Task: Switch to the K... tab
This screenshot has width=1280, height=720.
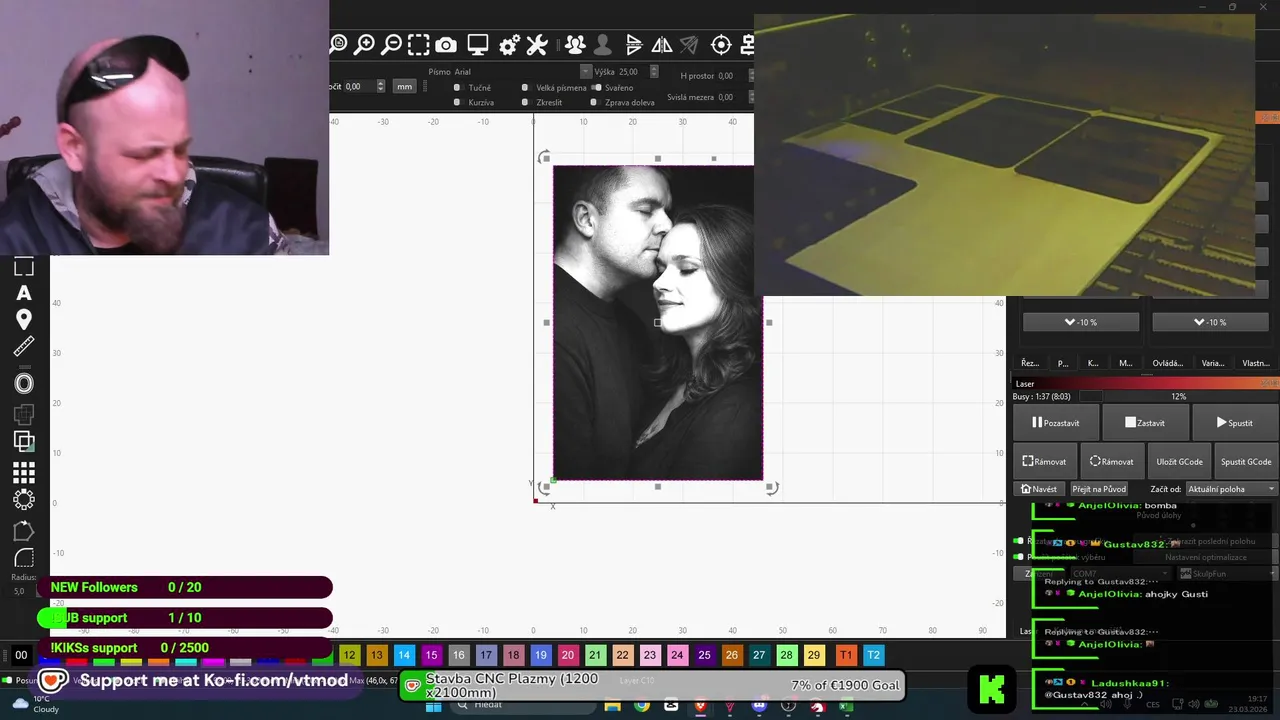Action: point(1093,363)
